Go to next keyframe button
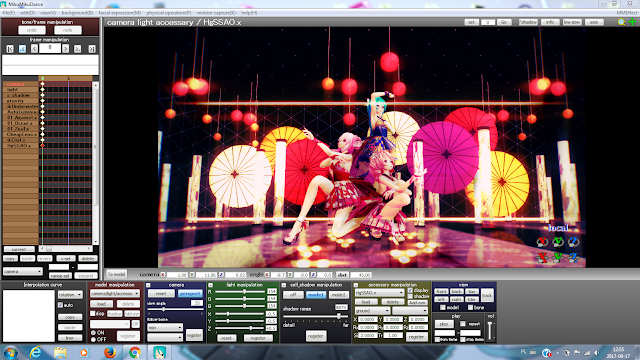Viewport: 640px width, 360px height. click(77, 49)
